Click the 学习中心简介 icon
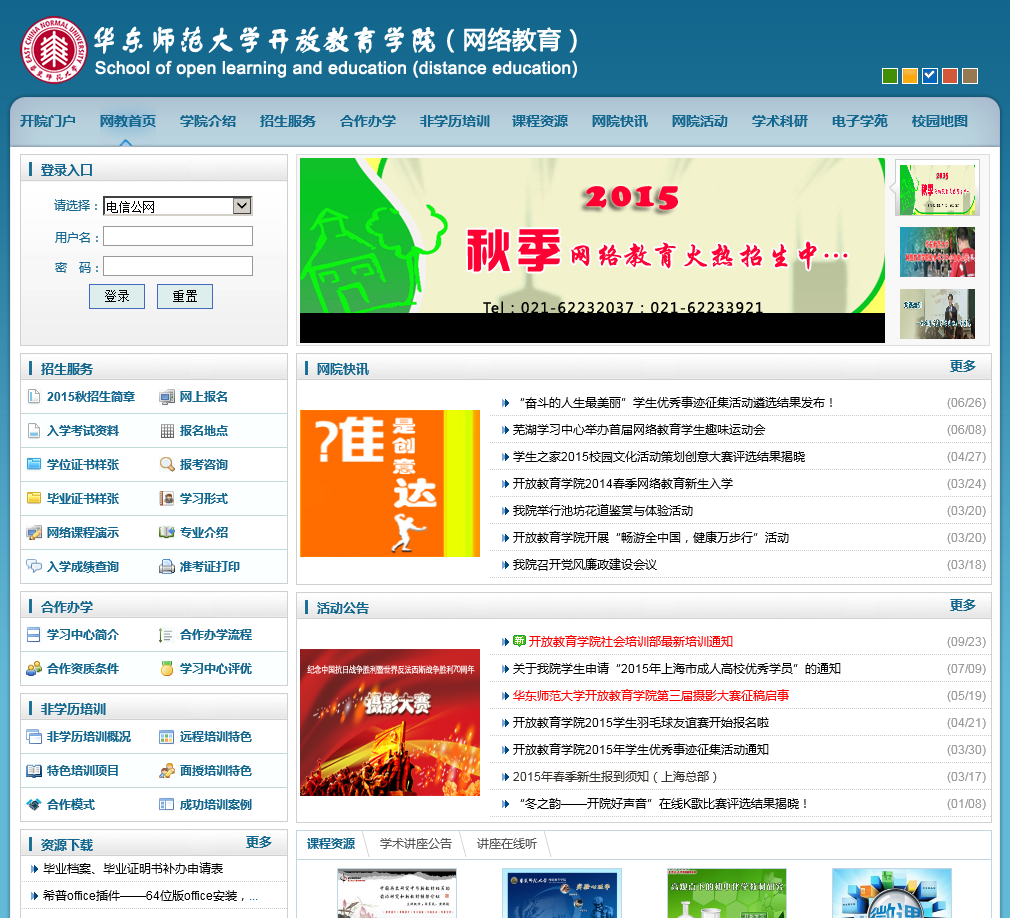This screenshot has height=918, width=1010. 33,635
